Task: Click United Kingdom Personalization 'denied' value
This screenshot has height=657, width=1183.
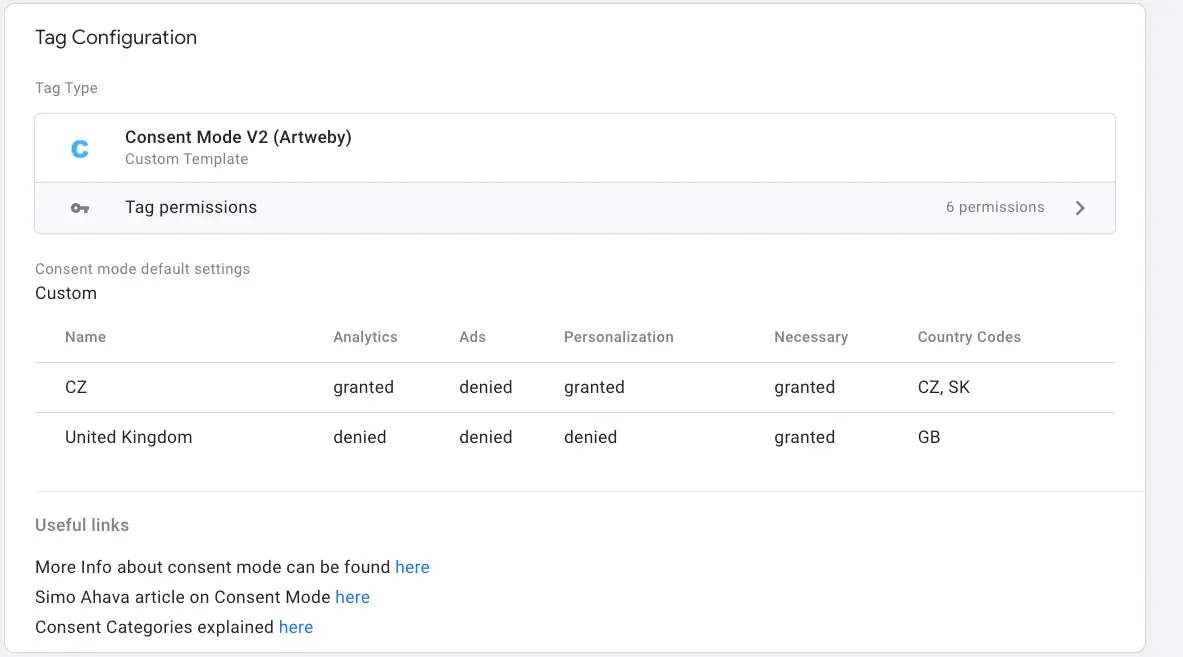Action: 591,437
